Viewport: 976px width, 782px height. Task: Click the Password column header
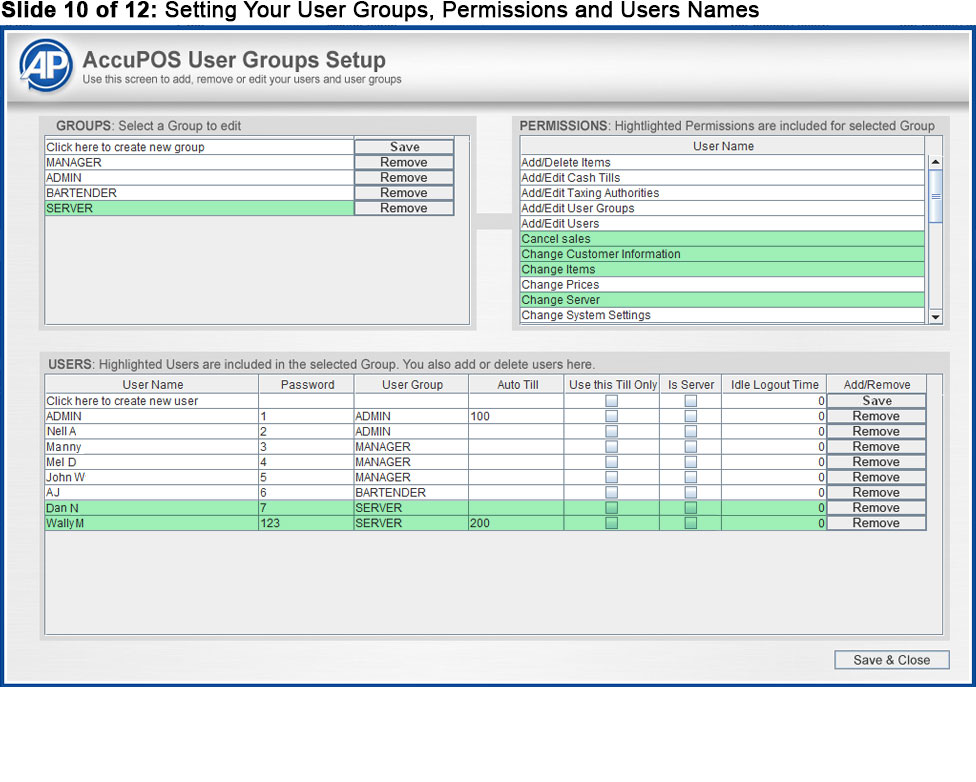click(307, 384)
